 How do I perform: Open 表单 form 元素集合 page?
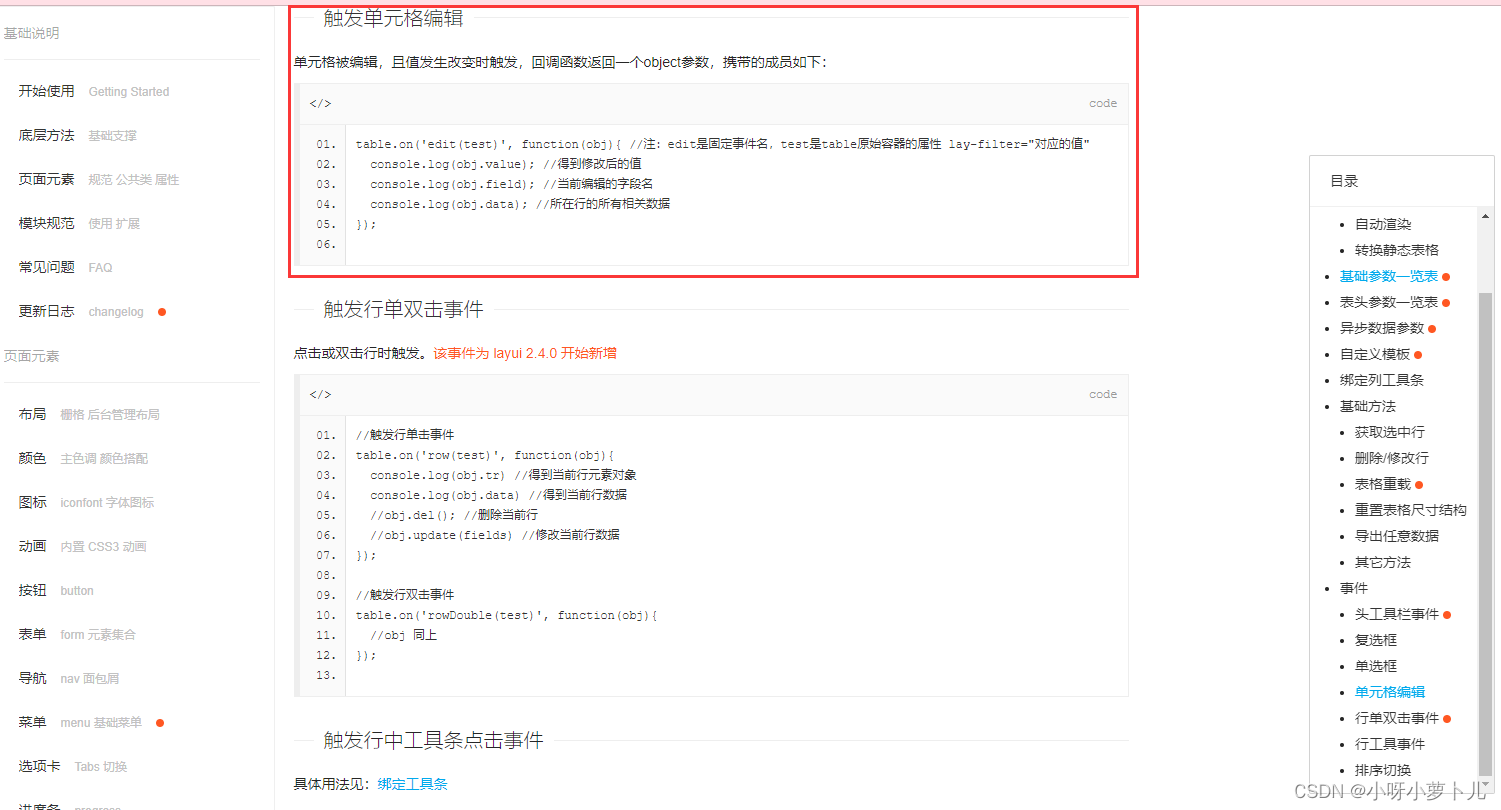77,634
